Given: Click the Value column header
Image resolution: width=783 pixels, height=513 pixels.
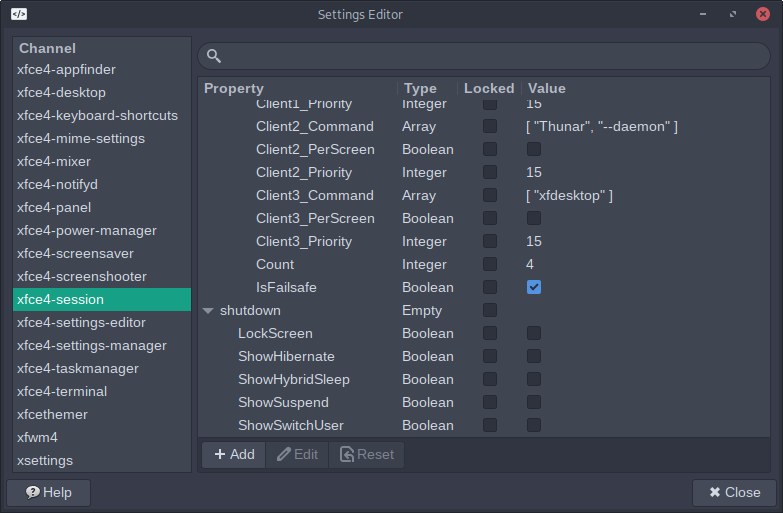Looking at the screenshot, I should (x=547, y=89).
